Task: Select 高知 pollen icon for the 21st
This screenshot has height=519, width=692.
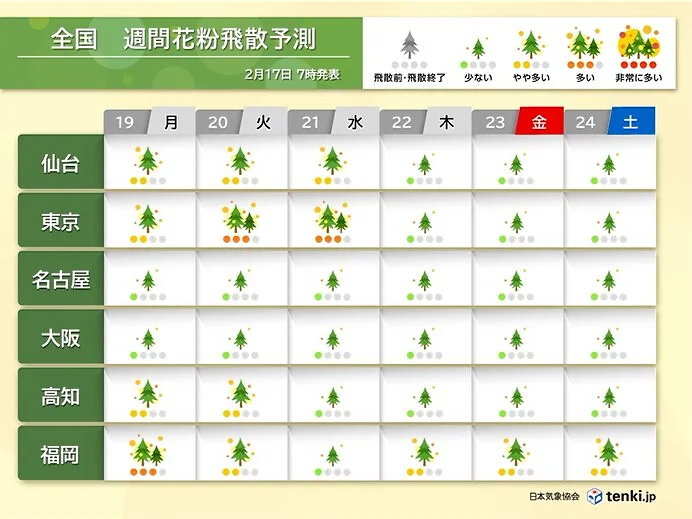Action: tap(332, 397)
